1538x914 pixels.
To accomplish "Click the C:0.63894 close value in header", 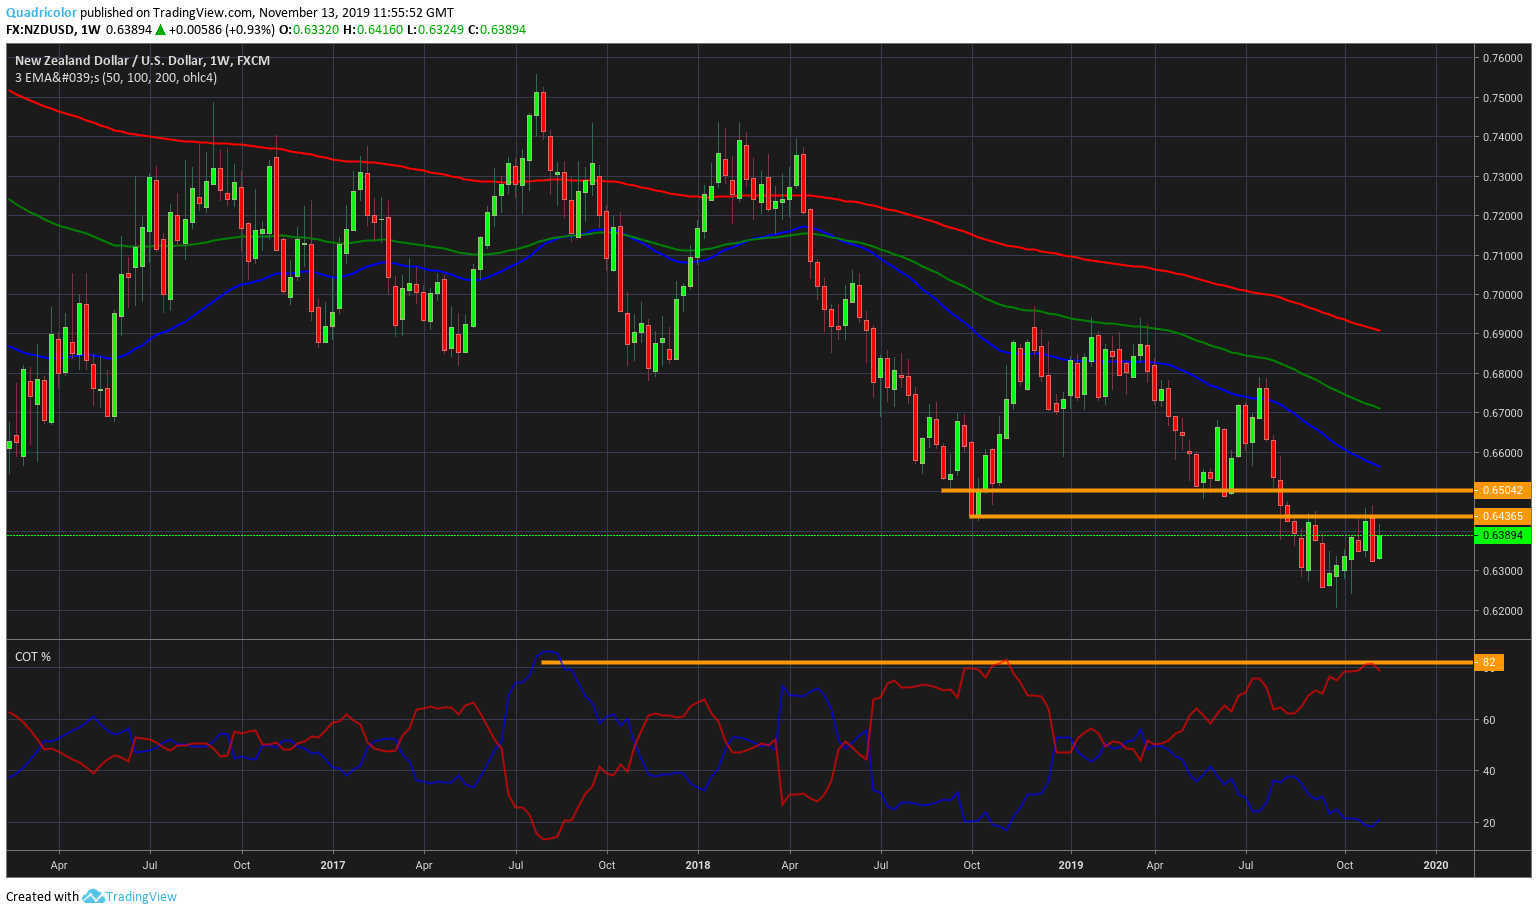I will (496, 30).
